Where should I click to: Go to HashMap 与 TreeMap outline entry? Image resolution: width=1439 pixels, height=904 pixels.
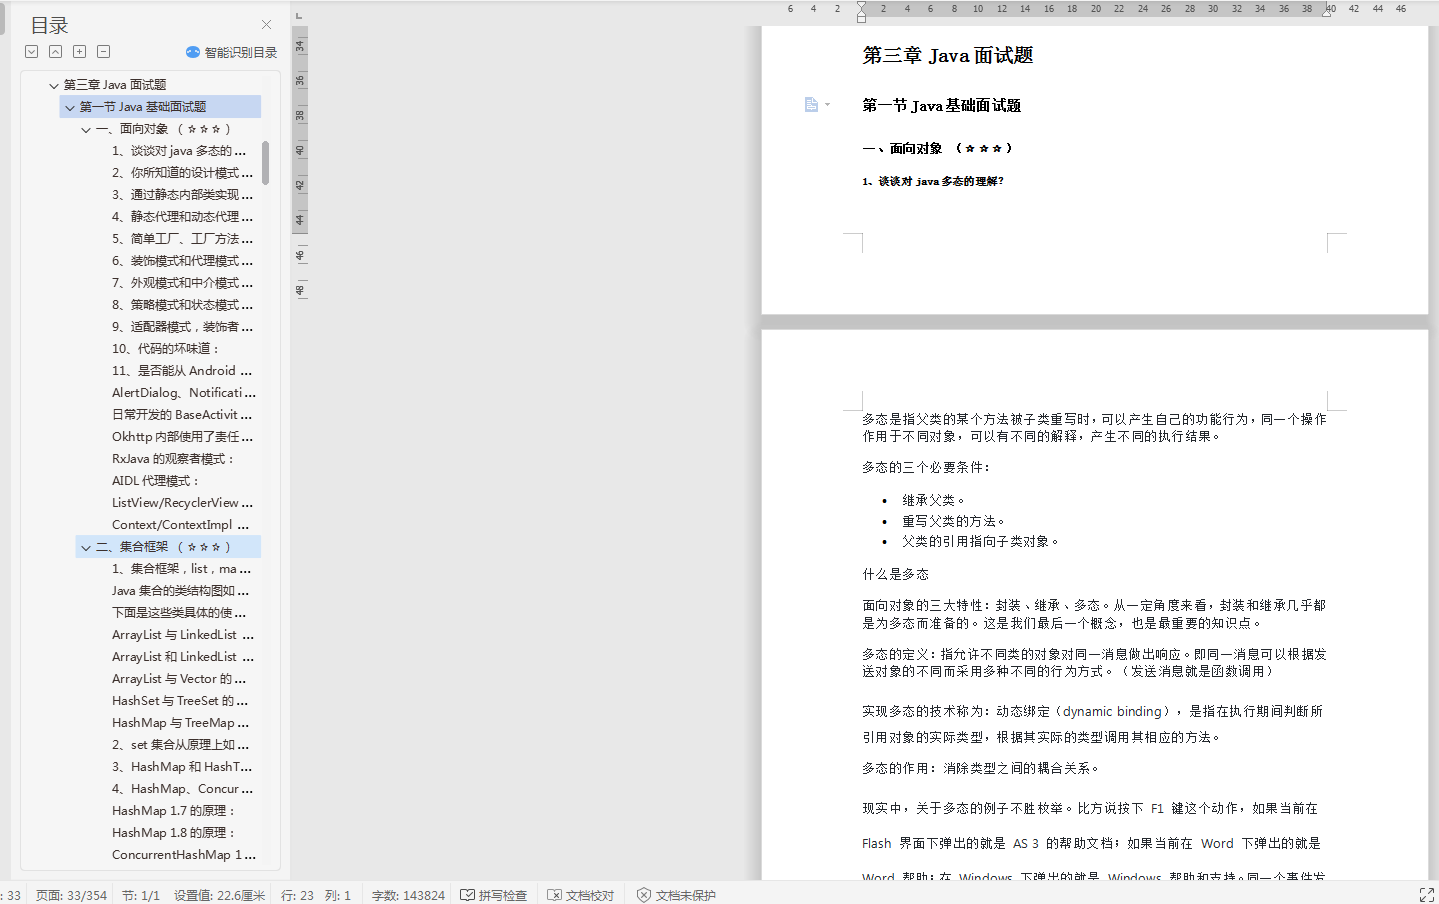click(x=181, y=723)
